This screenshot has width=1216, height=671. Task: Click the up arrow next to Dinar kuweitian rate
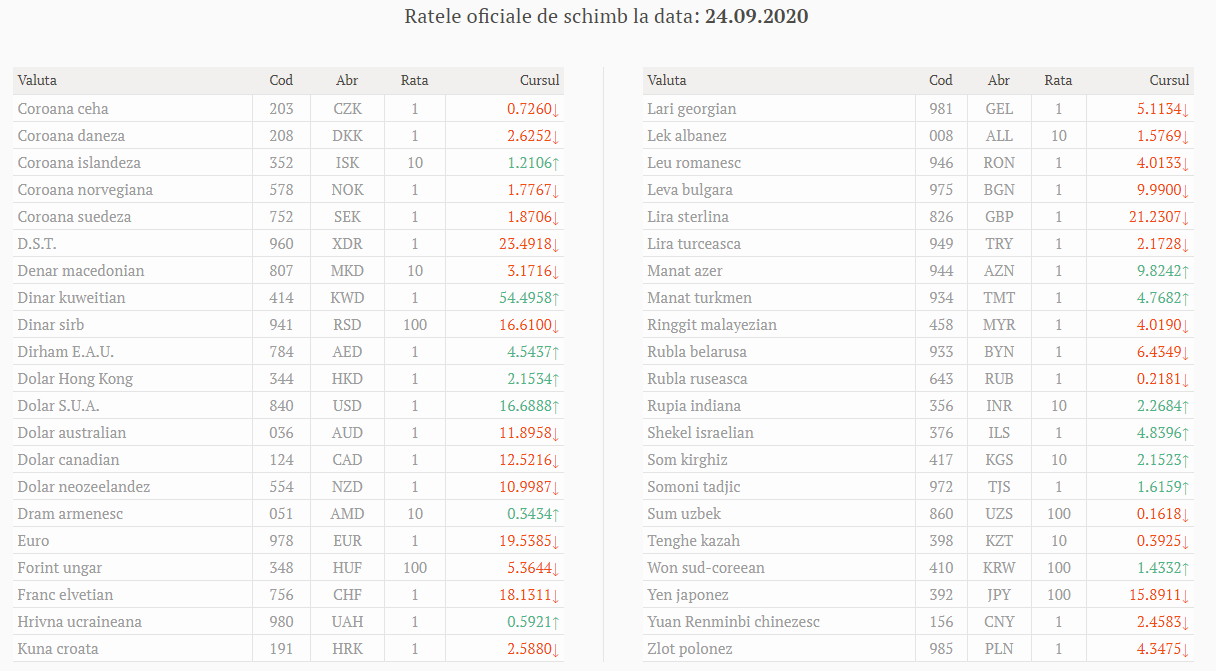(x=556, y=298)
